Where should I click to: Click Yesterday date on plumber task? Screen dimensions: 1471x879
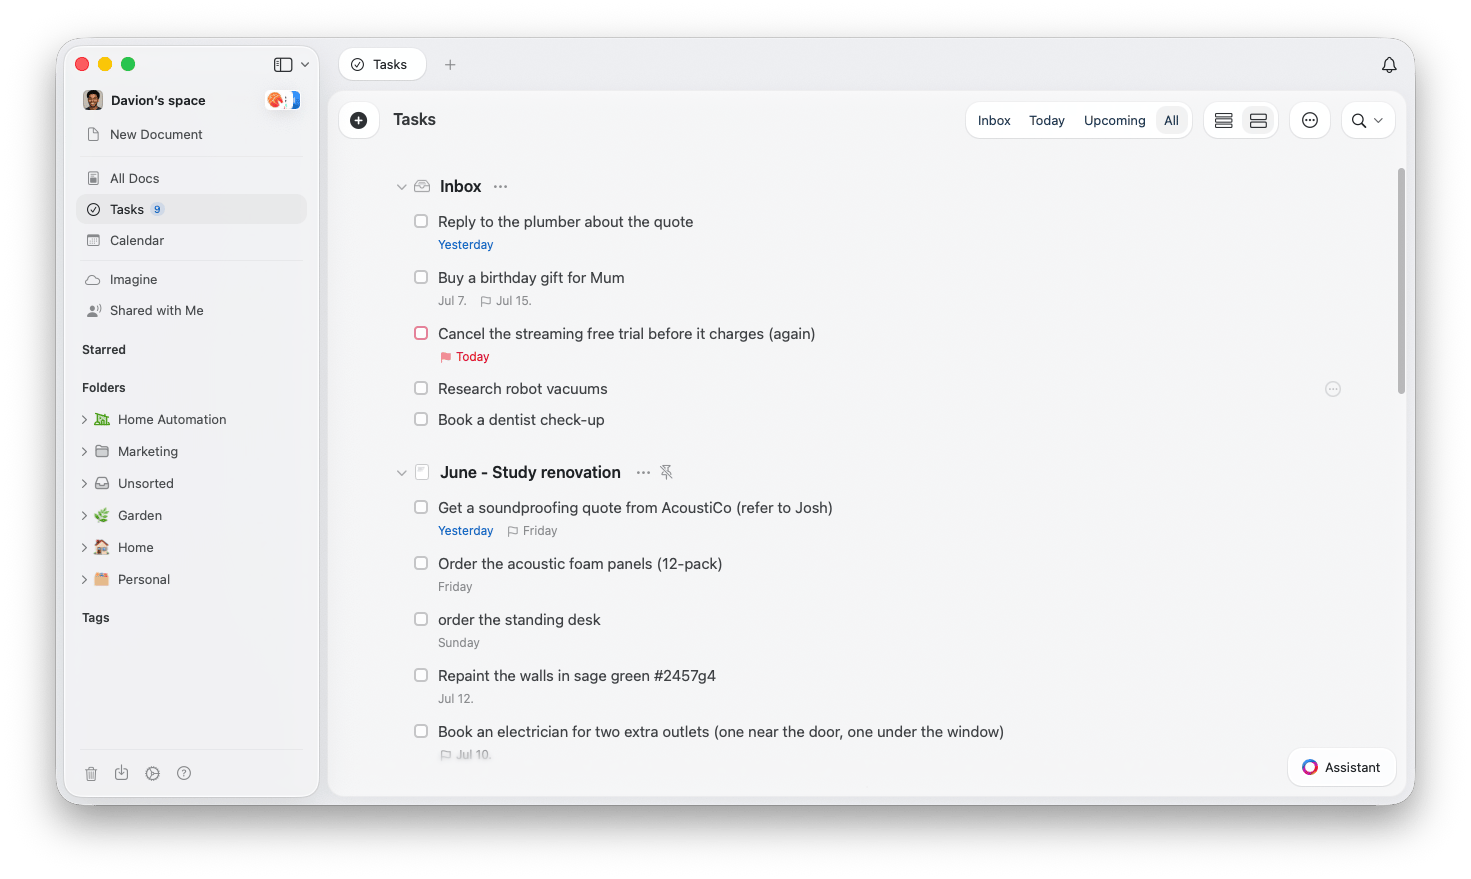(465, 245)
